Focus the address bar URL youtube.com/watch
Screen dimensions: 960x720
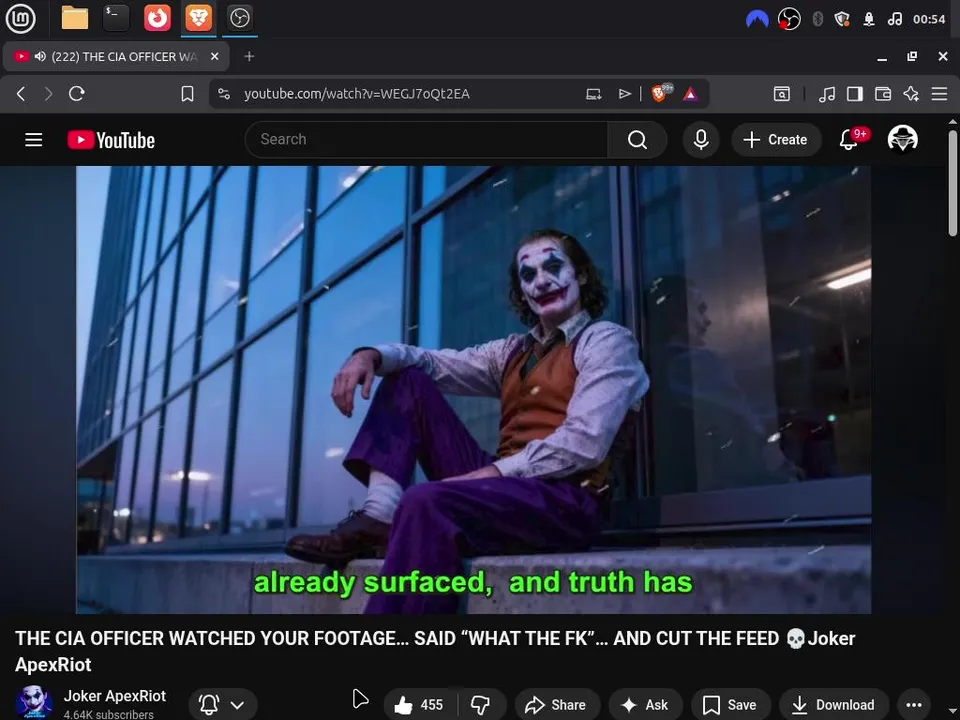[x=357, y=94]
